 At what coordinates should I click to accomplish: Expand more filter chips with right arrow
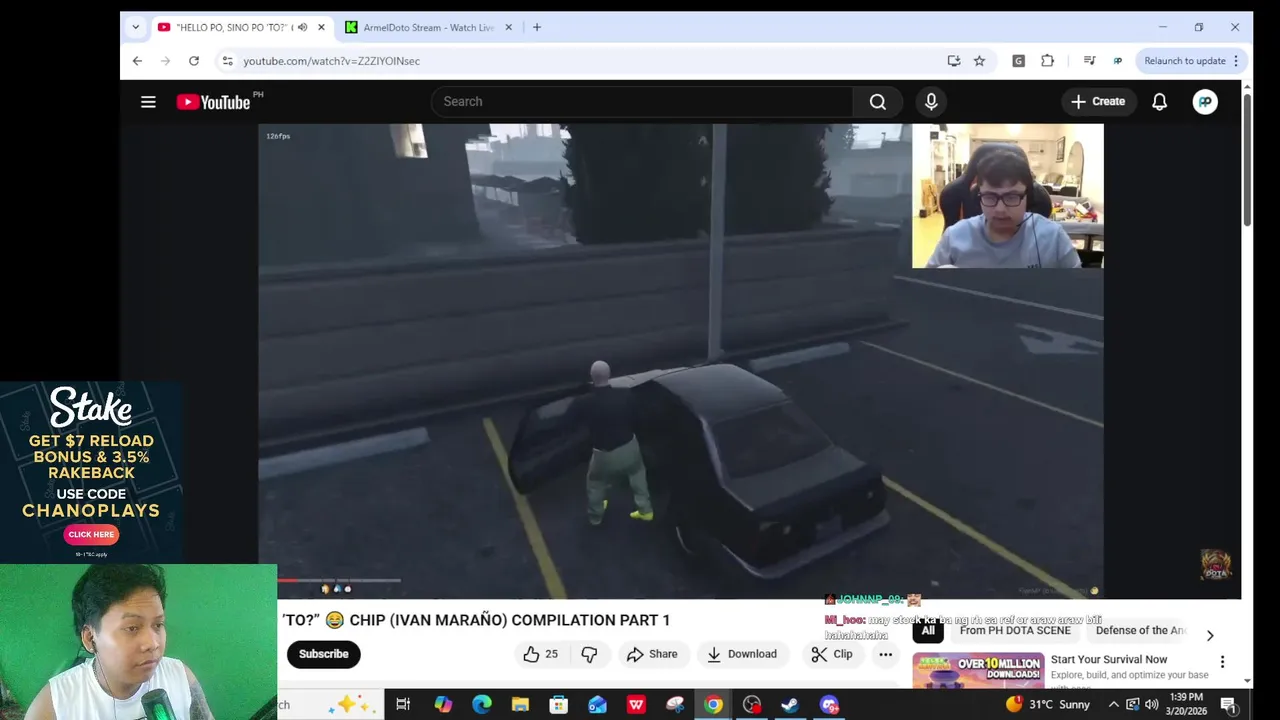[1210, 635]
